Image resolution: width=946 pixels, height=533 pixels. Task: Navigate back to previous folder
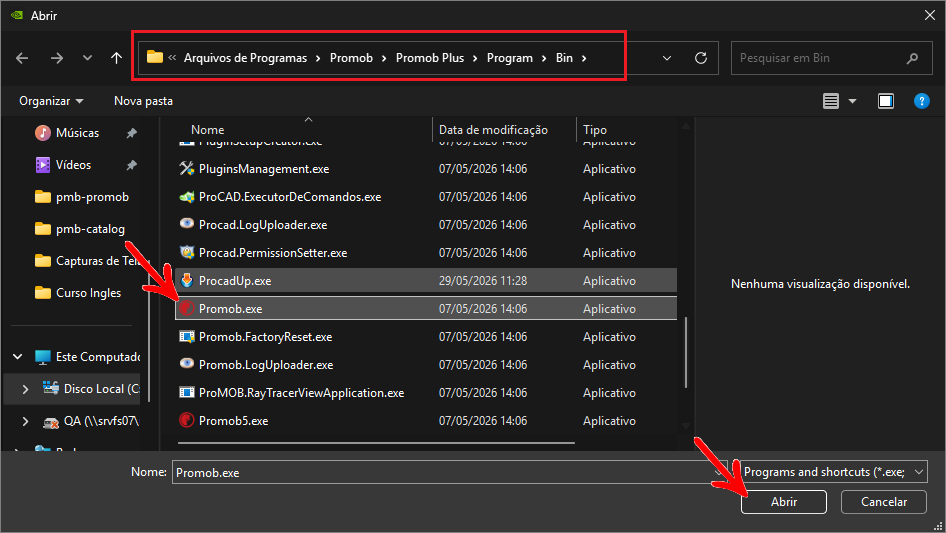(22, 58)
